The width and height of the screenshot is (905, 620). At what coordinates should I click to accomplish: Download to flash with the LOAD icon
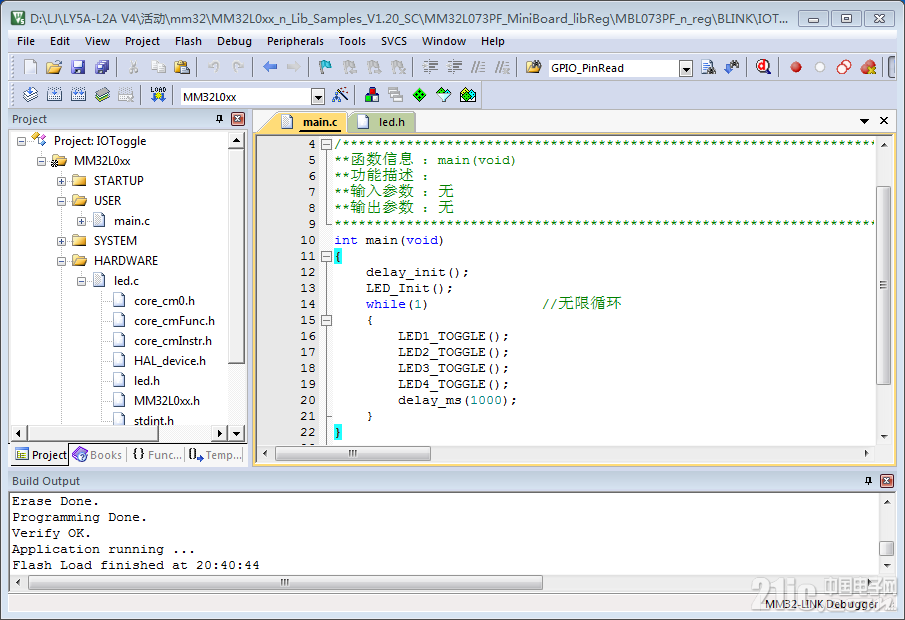[x=158, y=95]
